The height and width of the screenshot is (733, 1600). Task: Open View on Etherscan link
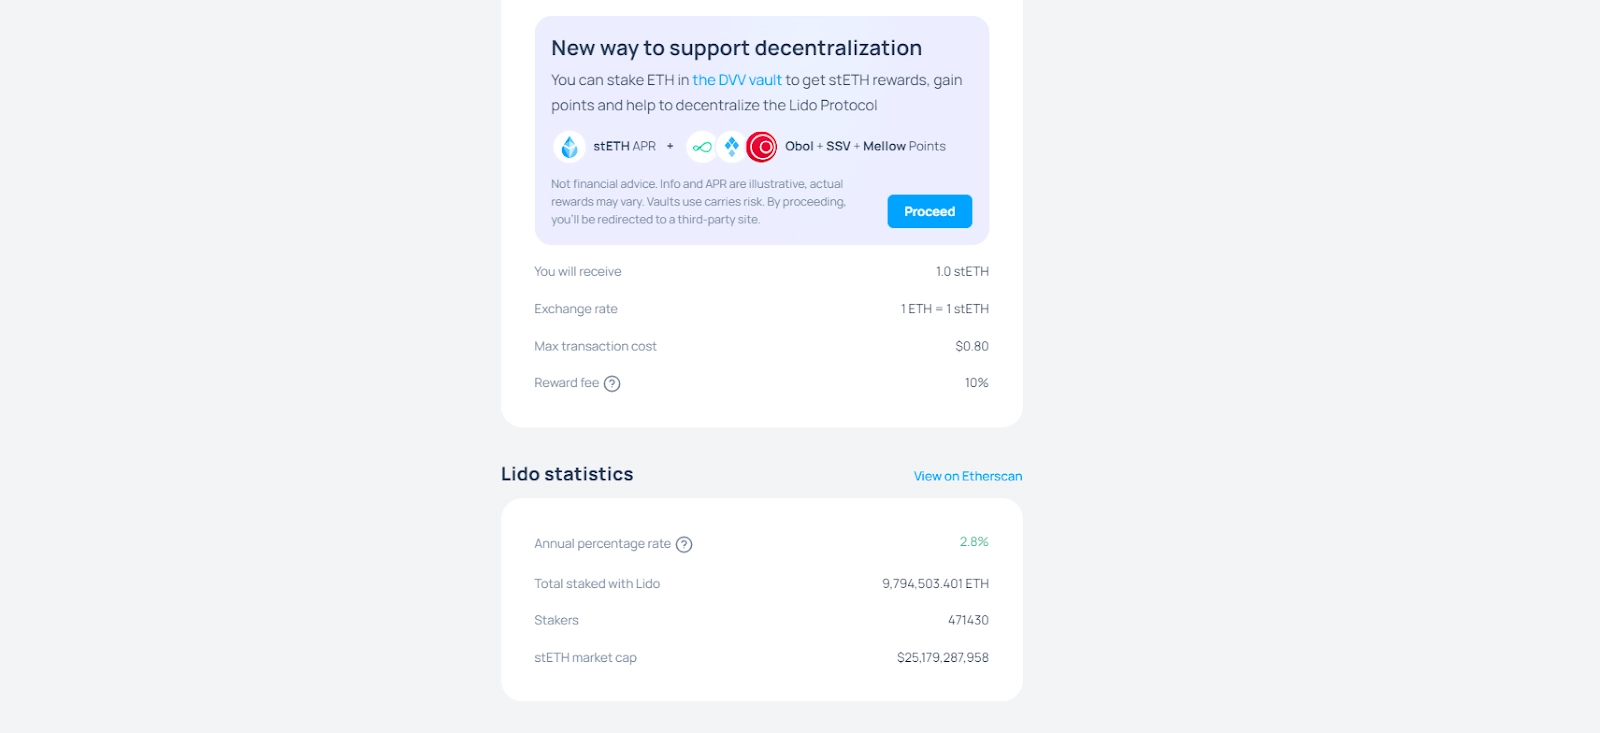click(967, 476)
